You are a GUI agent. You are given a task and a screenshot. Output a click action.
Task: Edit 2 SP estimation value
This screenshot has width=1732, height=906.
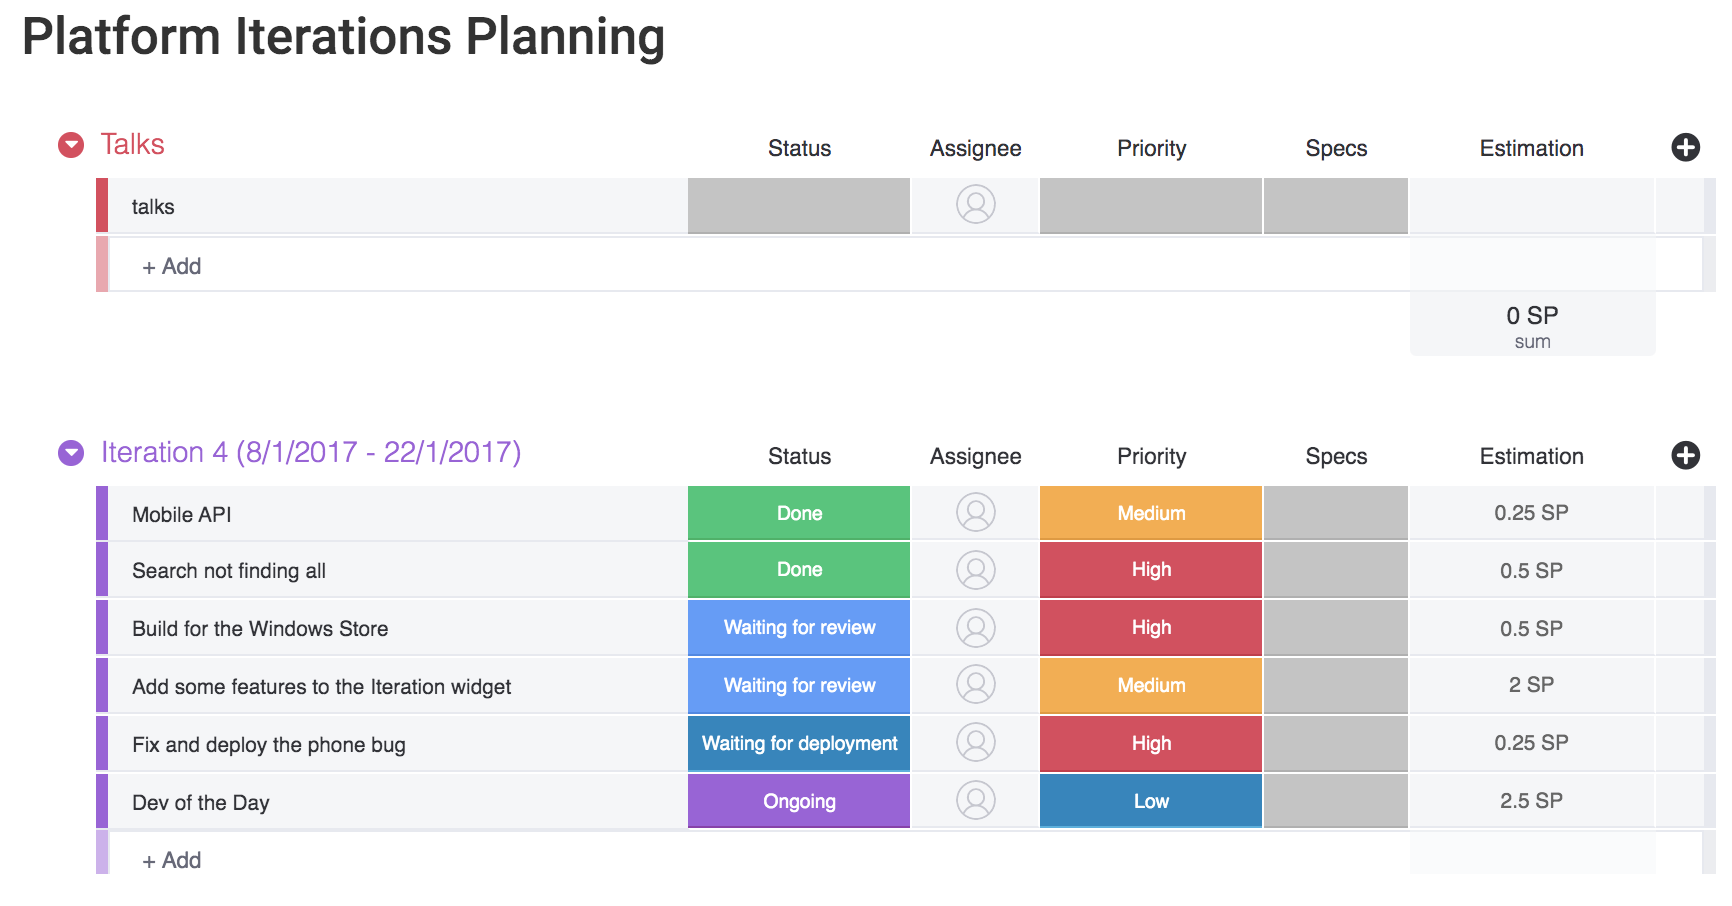pos(1531,686)
